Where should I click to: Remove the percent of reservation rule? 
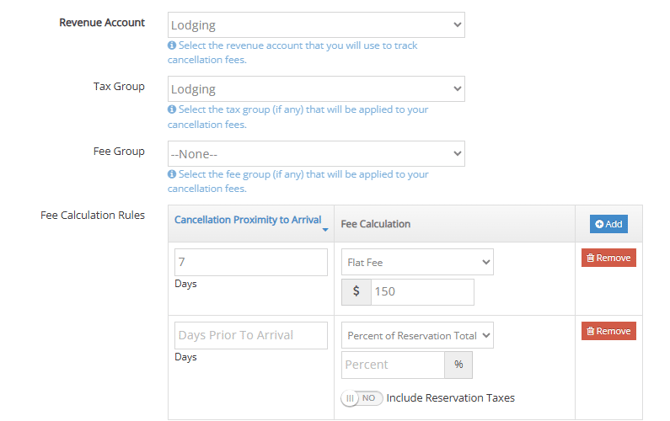pyautogui.click(x=608, y=331)
